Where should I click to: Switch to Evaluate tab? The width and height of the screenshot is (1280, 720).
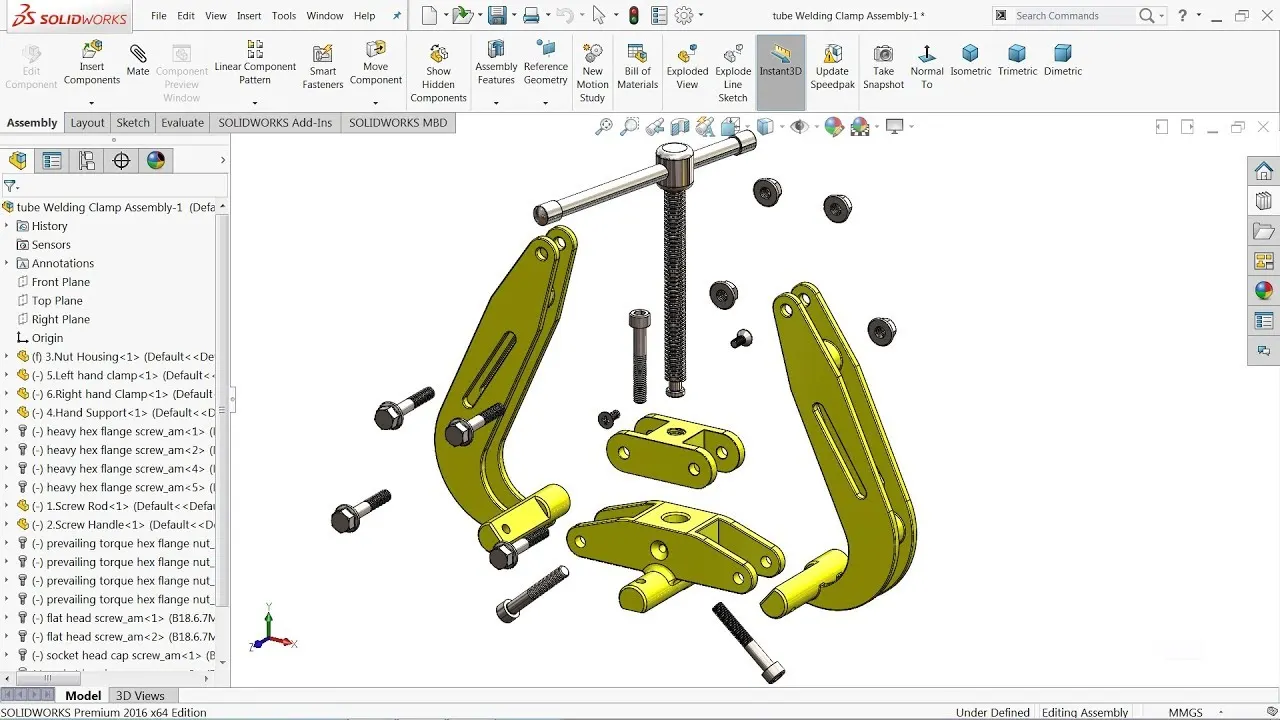[x=182, y=123]
